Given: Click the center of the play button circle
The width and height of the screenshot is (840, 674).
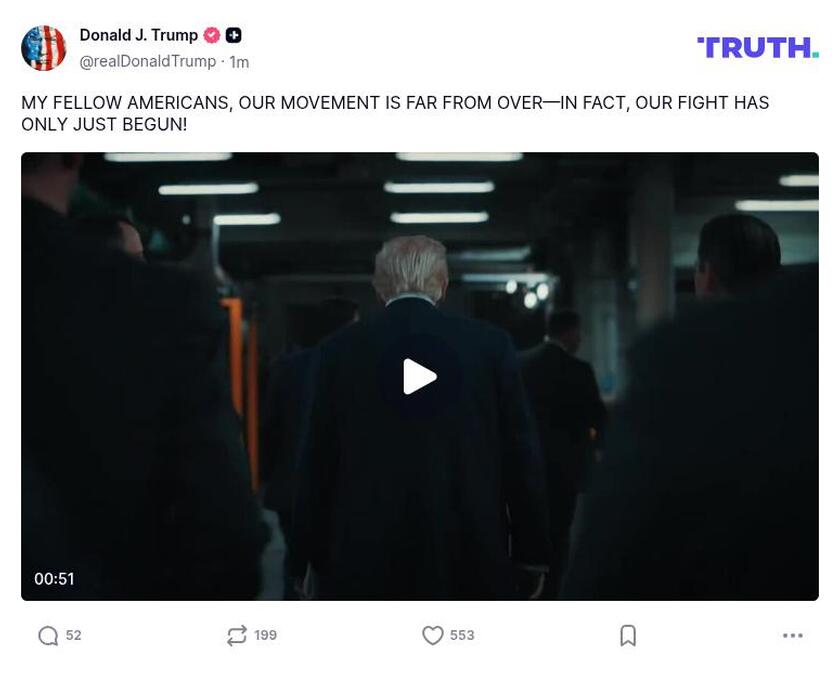Looking at the screenshot, I should click(x=419, y=376).
